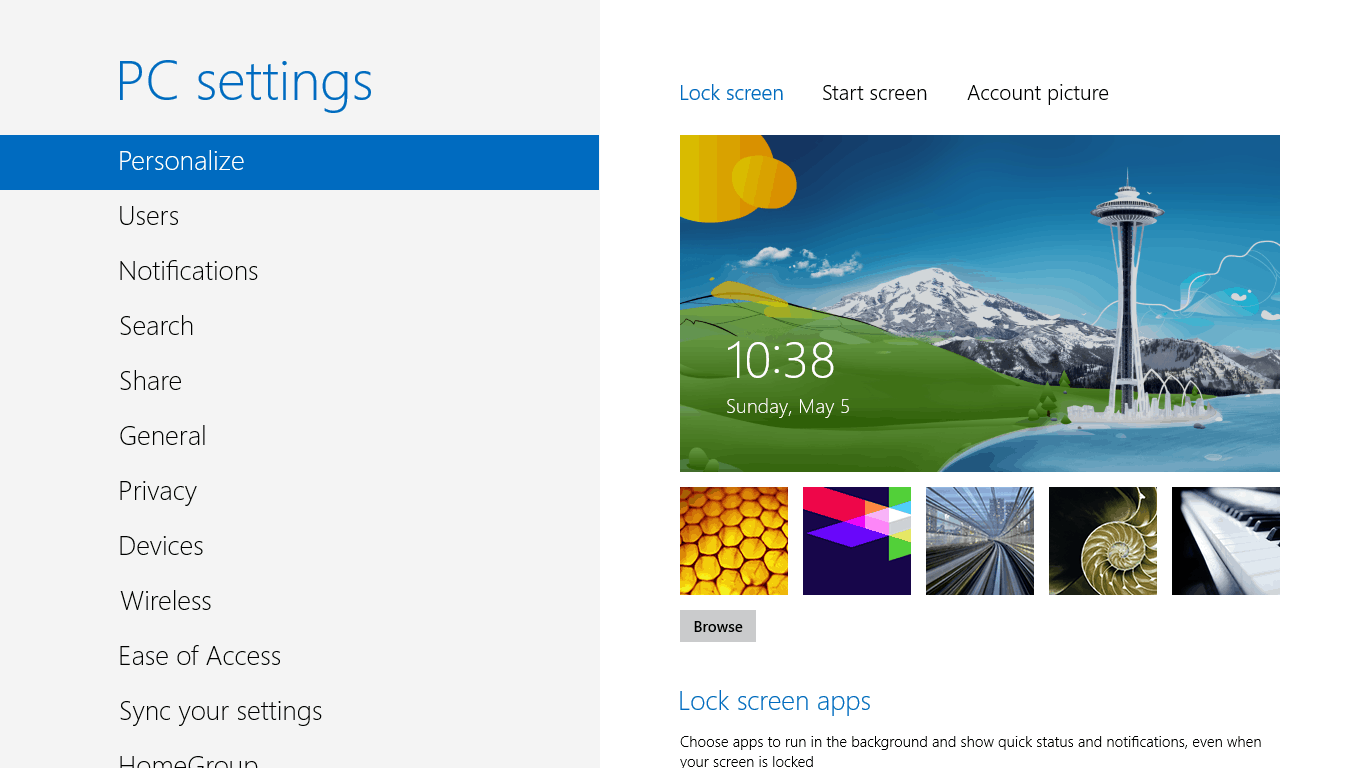Open the Ease of Access section
The height and width of the screenshot is (768, 1366).
[199, 655]
